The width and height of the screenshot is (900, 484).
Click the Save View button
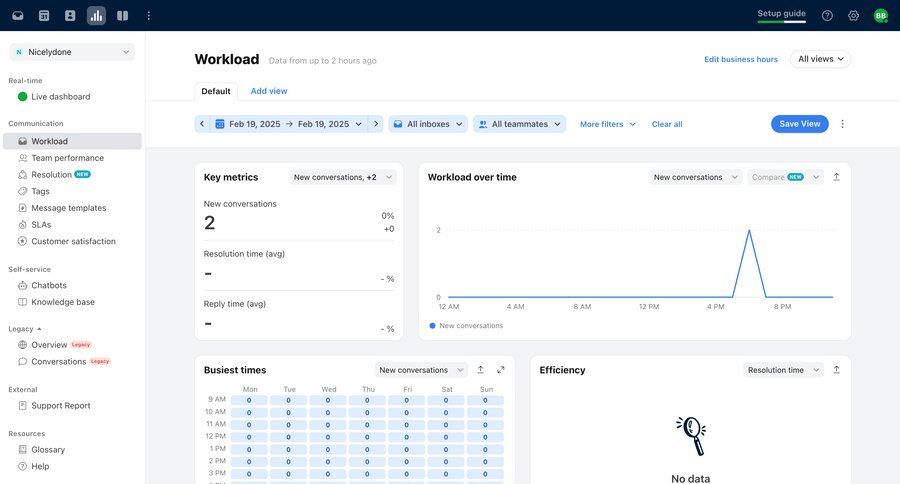point(800,124)
